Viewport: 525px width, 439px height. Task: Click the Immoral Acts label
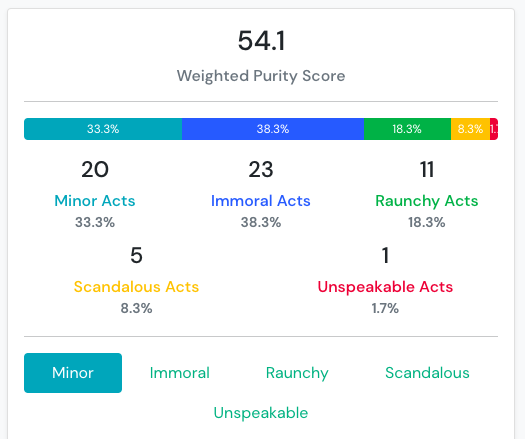click(260, 201)
